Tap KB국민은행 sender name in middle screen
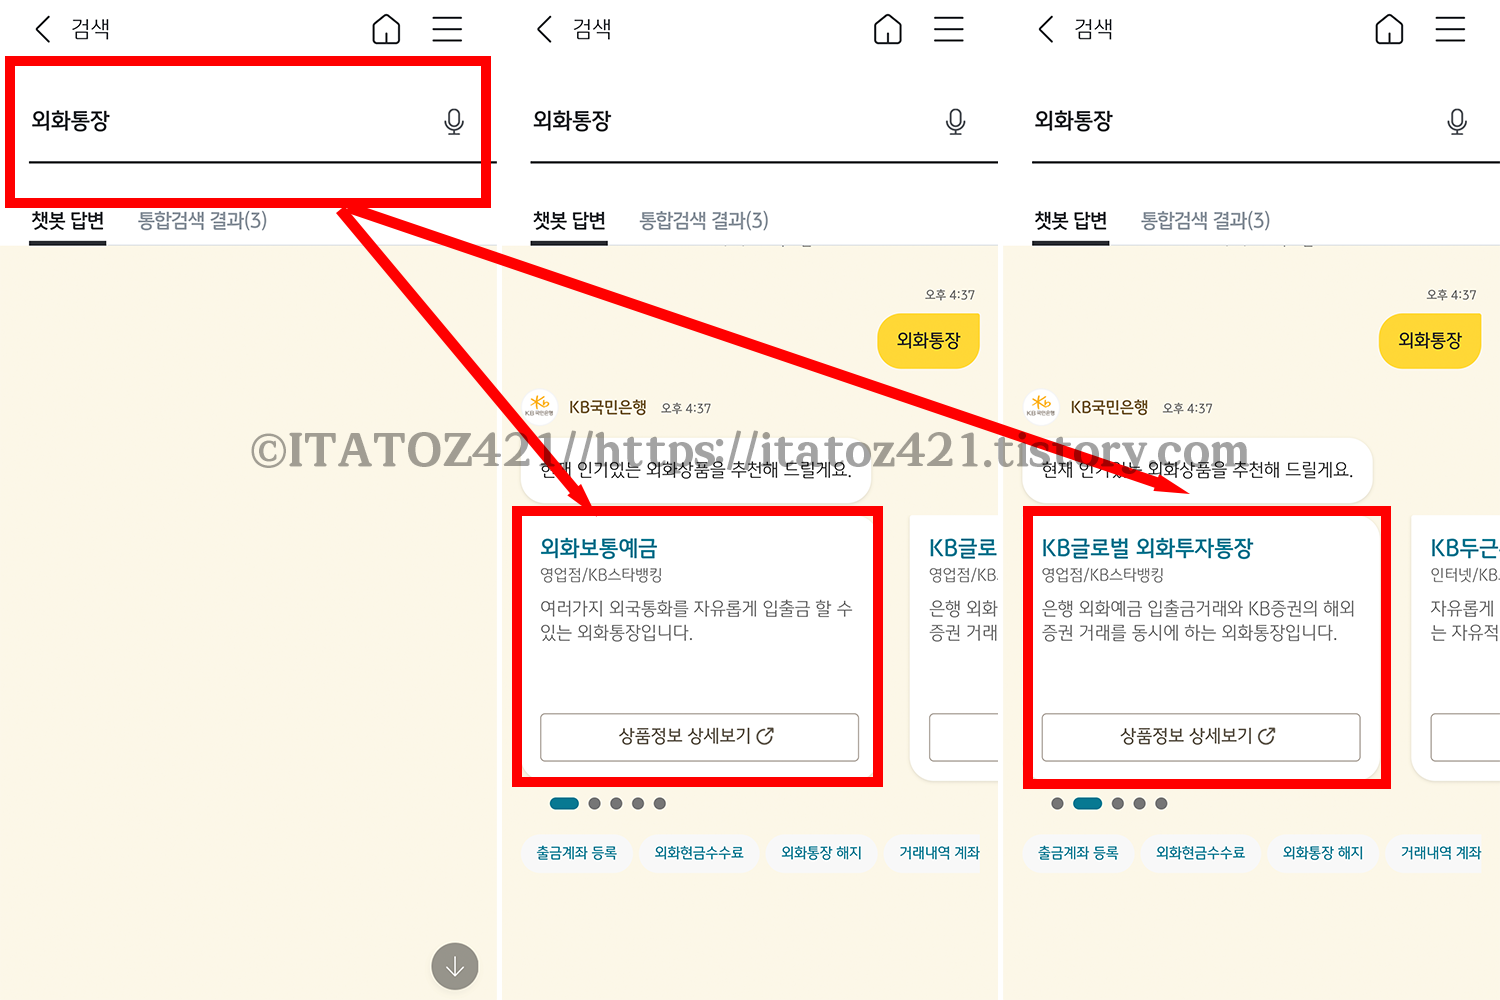 608,408
